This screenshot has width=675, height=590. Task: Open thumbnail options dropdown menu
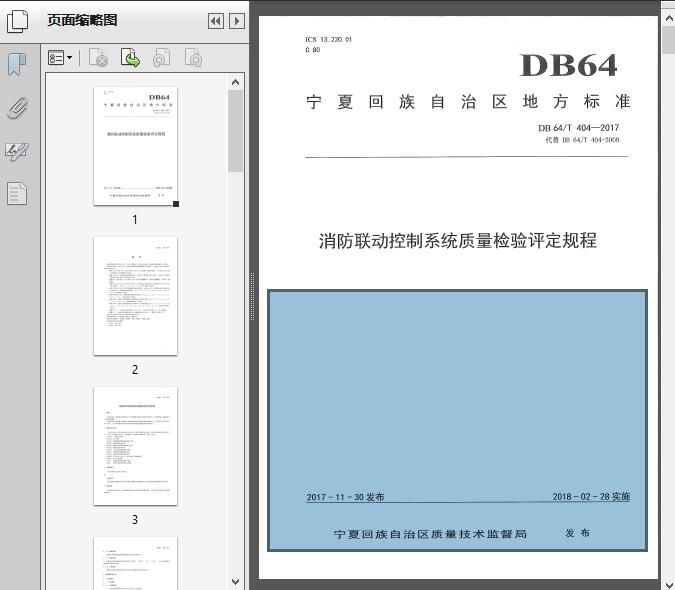[60, 58]
